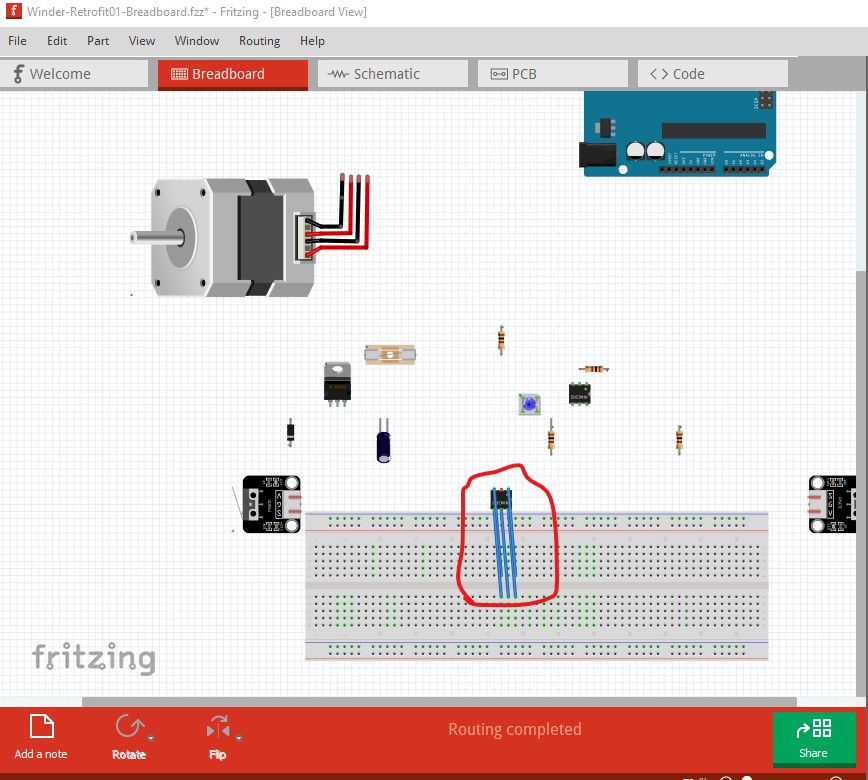Click the Routing completed status message
Image resolution: width=868 pixels, height=780 pixels.
pyautogui.click(x=514, y=729)
